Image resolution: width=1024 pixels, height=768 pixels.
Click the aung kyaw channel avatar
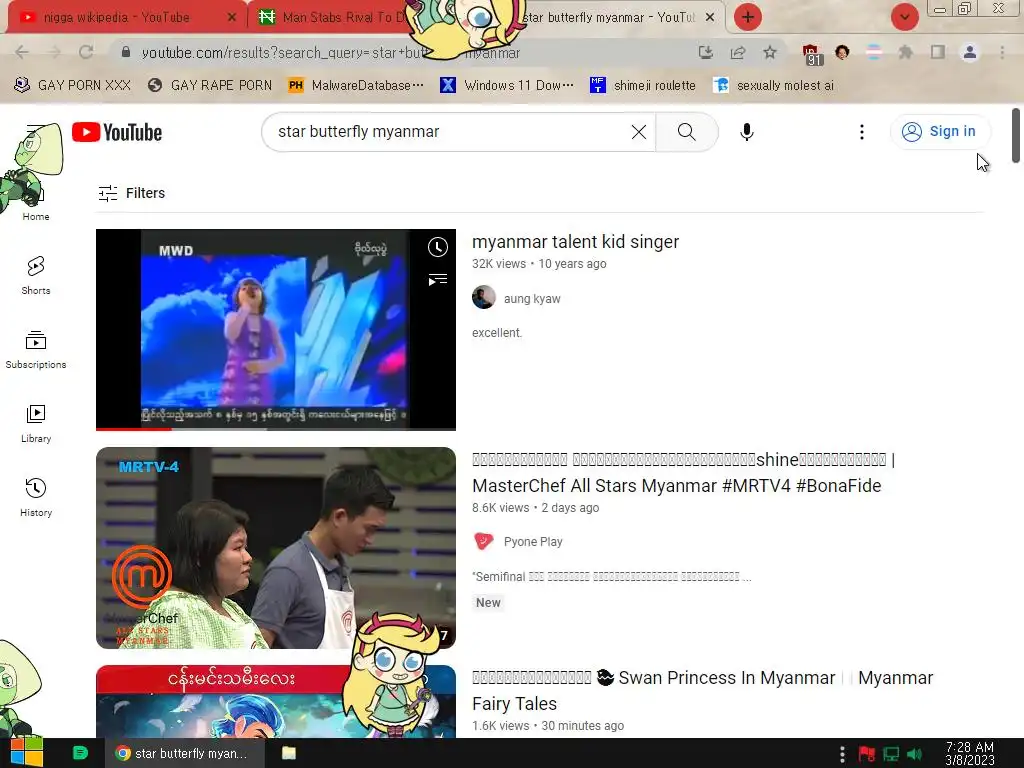tap(484, 297)
